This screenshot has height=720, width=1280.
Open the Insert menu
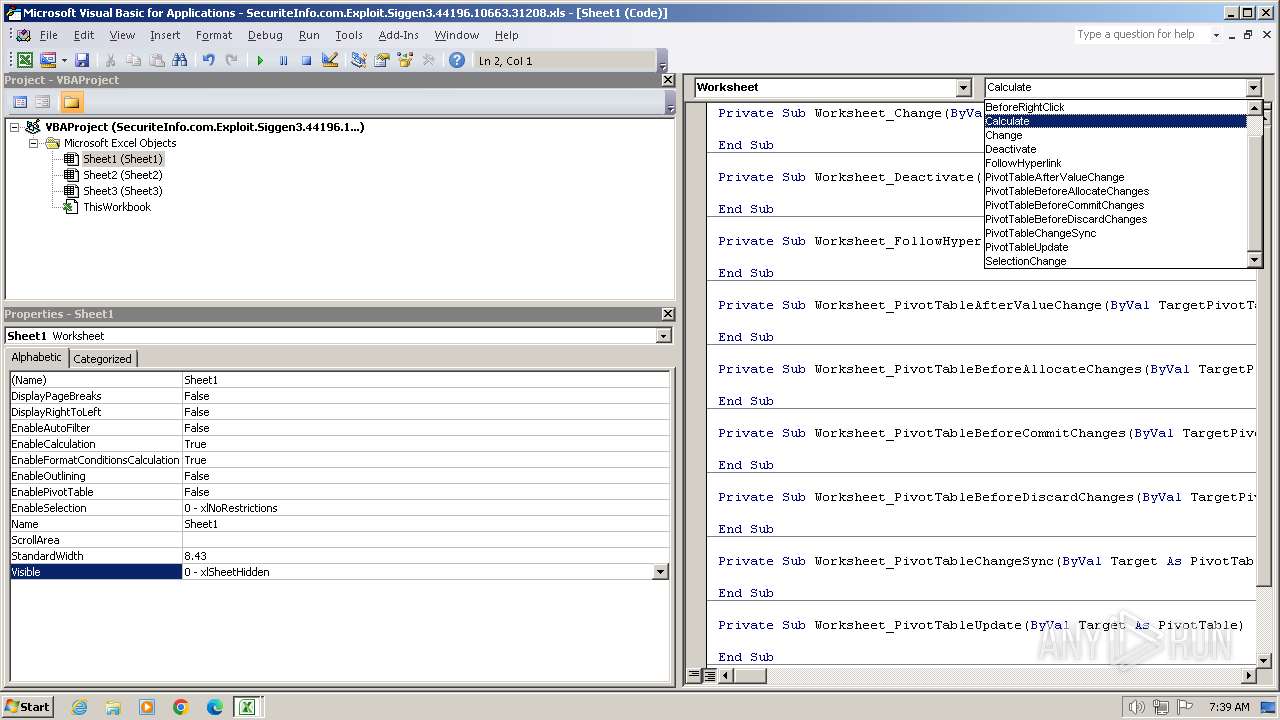(165, 35)
